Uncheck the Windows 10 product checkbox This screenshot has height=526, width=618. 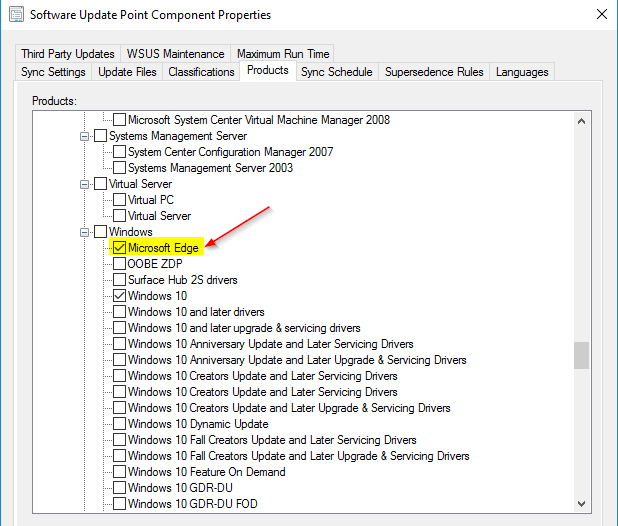[x=119, y=296]
